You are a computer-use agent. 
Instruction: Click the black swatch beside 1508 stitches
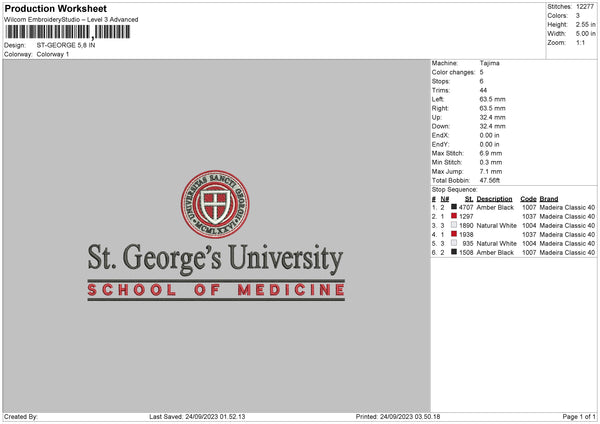(x=454, y=252)
